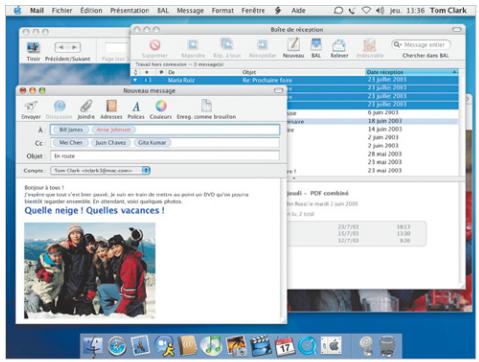Screen dimensions: 479x362
Task: Open iChat from the Dock
Action: pos(164,346)
